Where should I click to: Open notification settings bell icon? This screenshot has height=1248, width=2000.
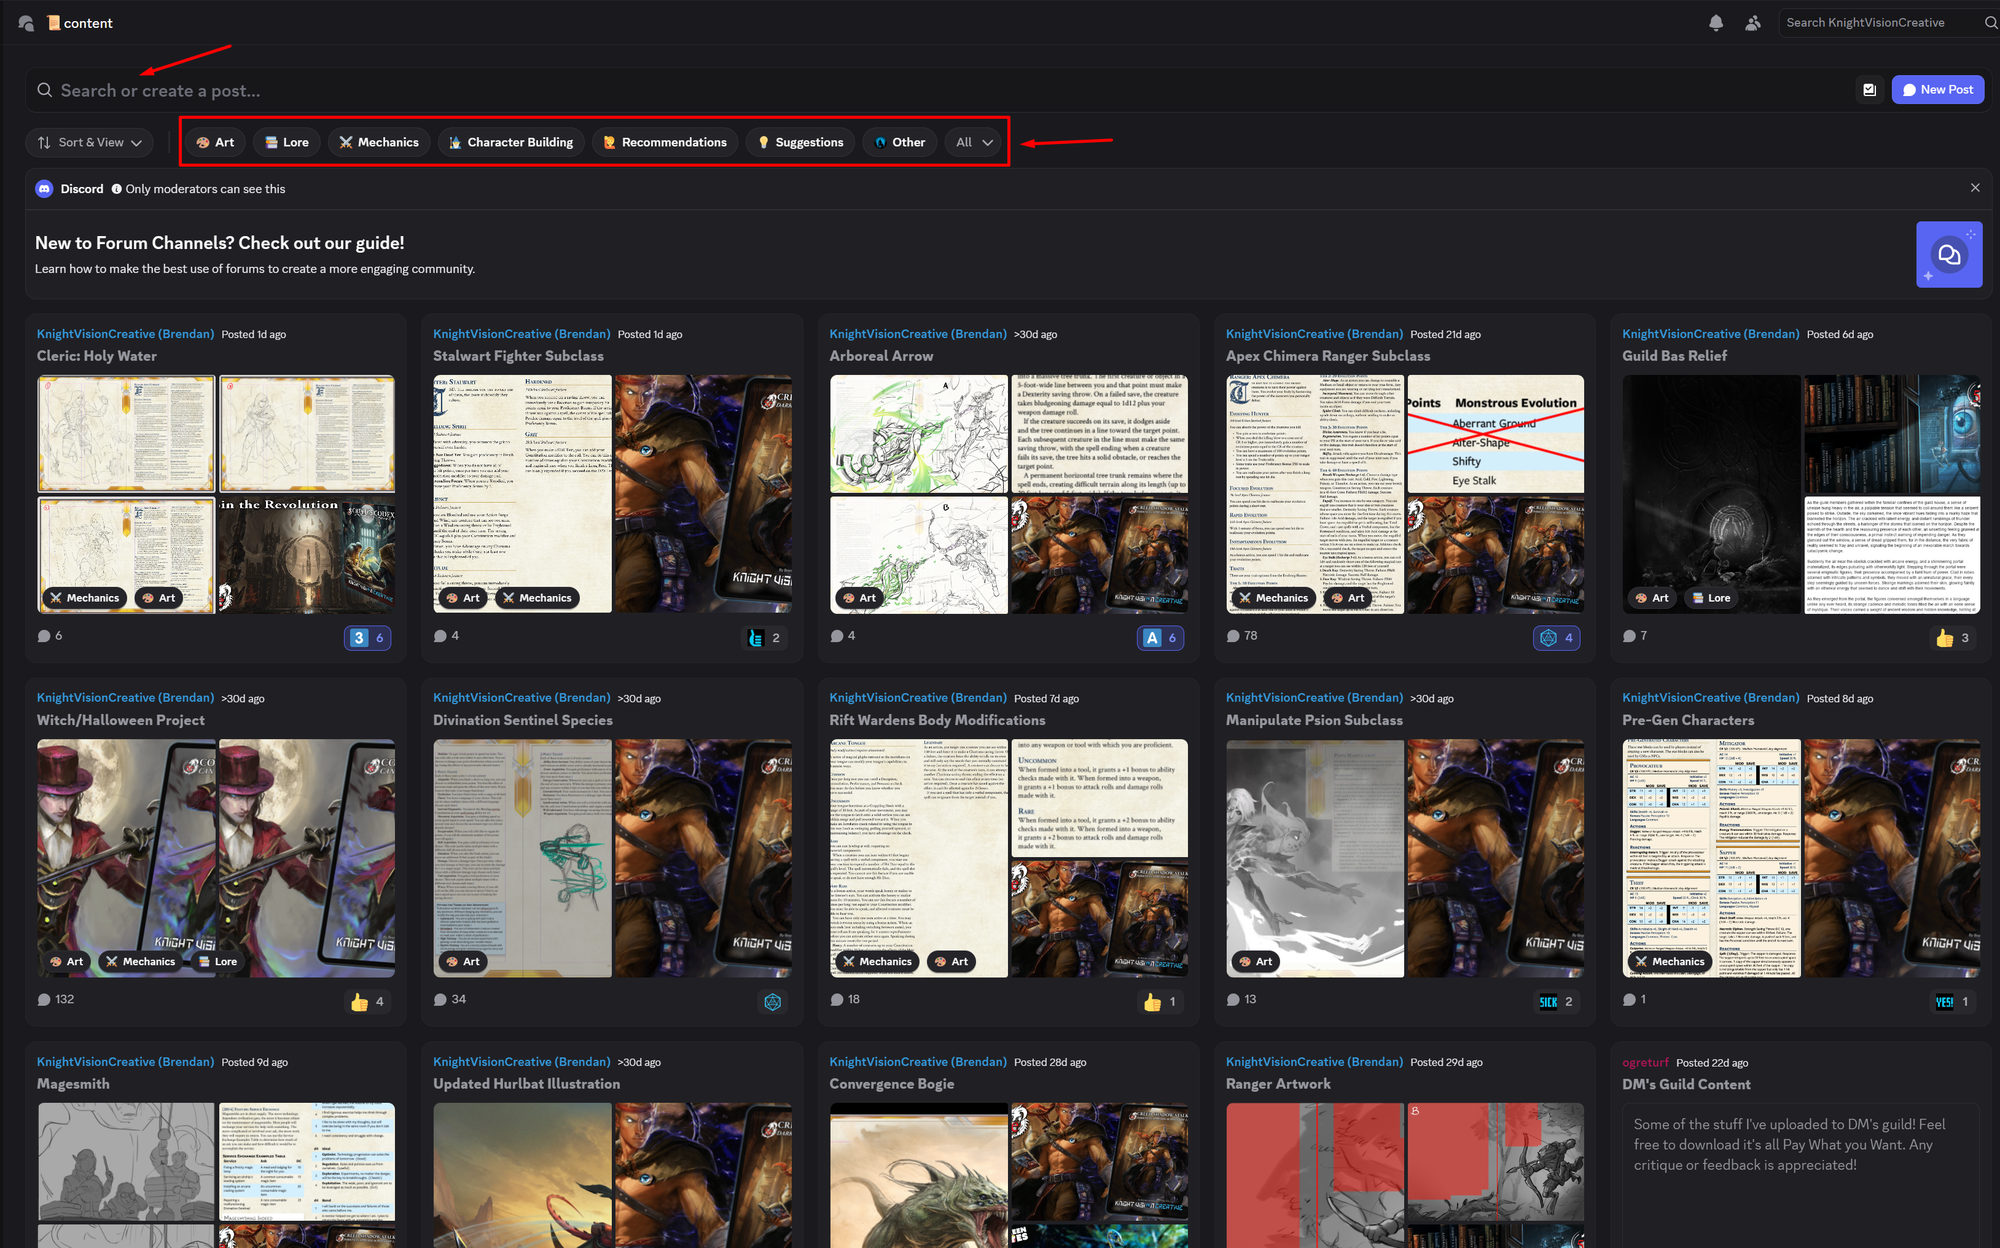[x=1716, y=23]
